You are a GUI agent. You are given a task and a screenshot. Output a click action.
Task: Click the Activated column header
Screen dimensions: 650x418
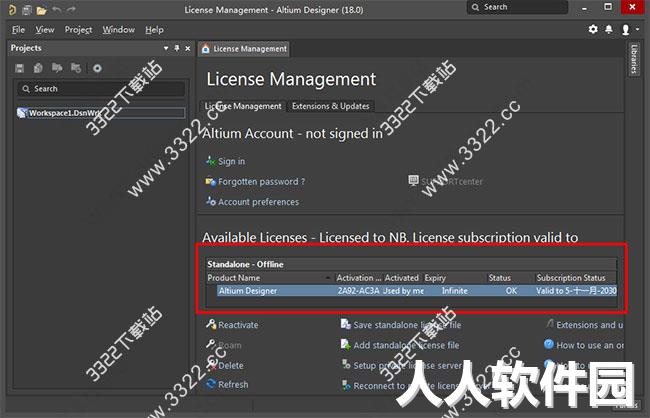click(x=401, y=278)
